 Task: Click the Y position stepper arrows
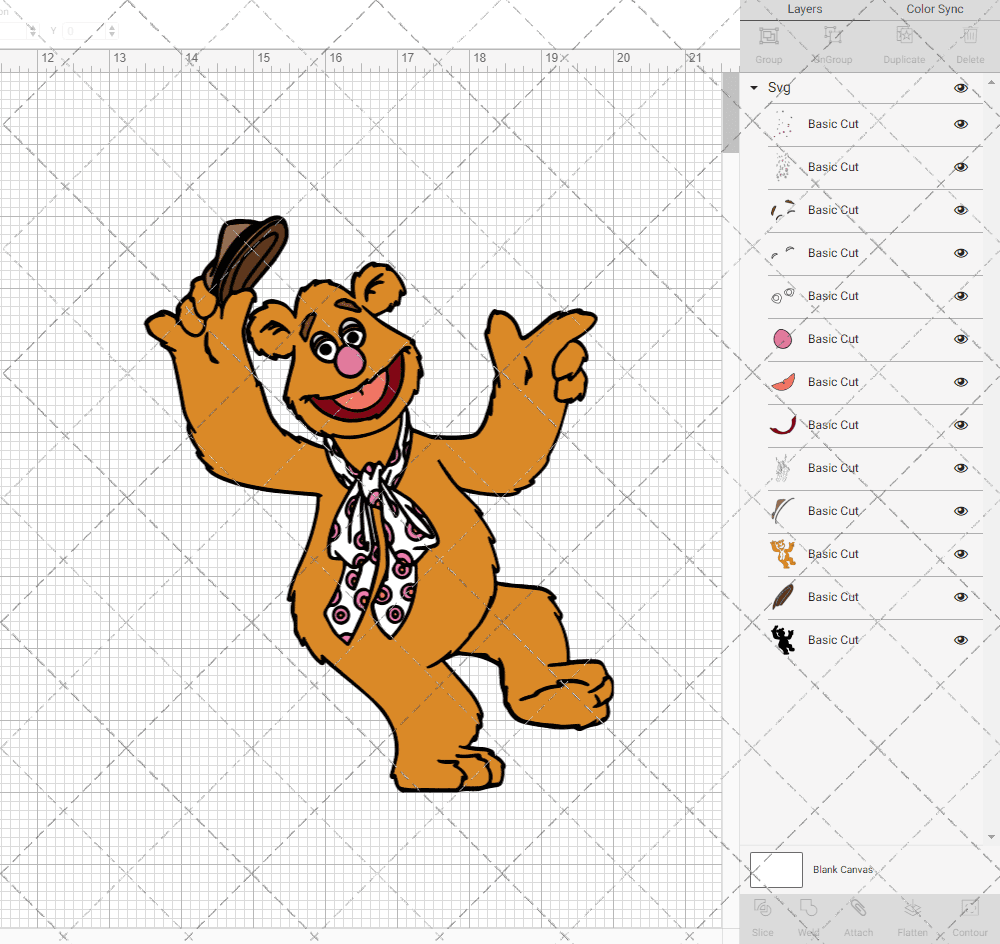click(112, 31)
